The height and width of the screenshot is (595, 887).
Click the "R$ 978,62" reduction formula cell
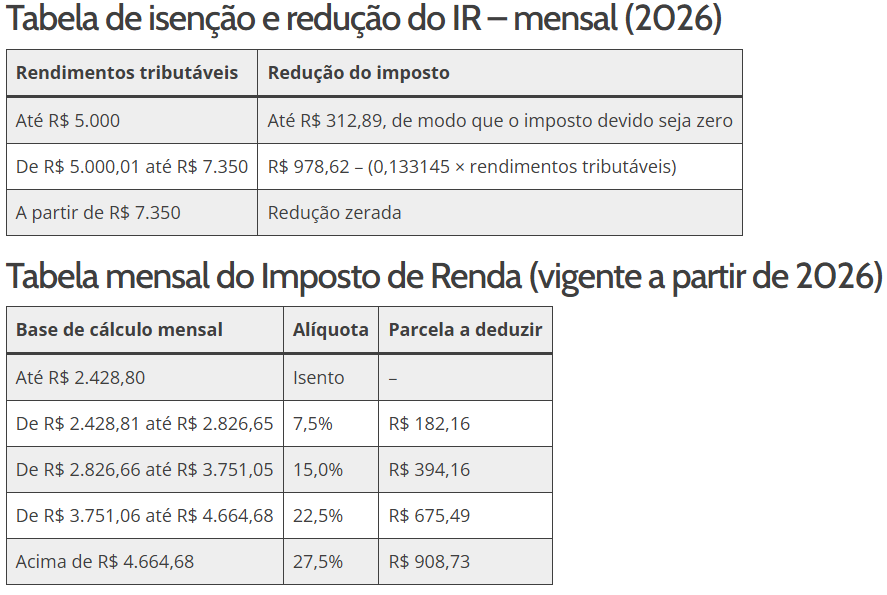(x=472, y=167)
